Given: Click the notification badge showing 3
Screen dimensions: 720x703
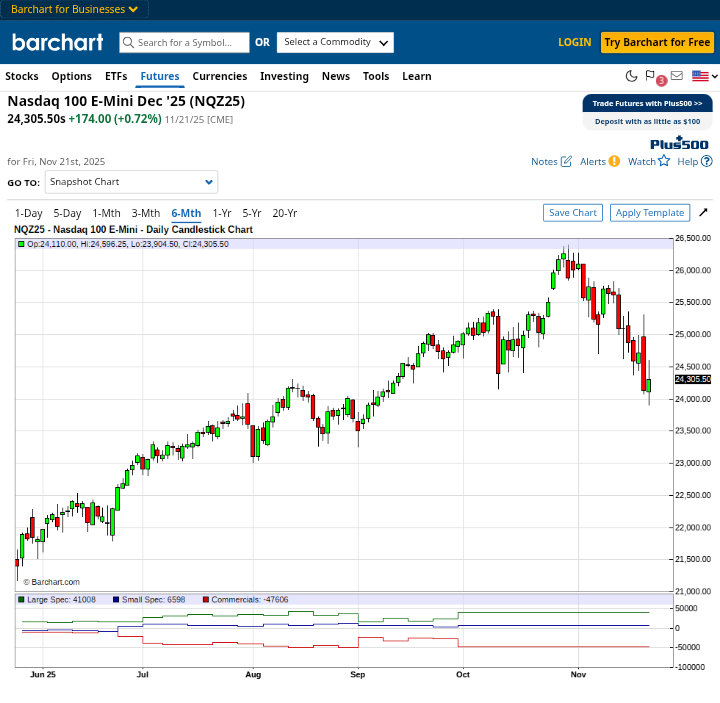Looking at the screenshot, I should (661, 81).
